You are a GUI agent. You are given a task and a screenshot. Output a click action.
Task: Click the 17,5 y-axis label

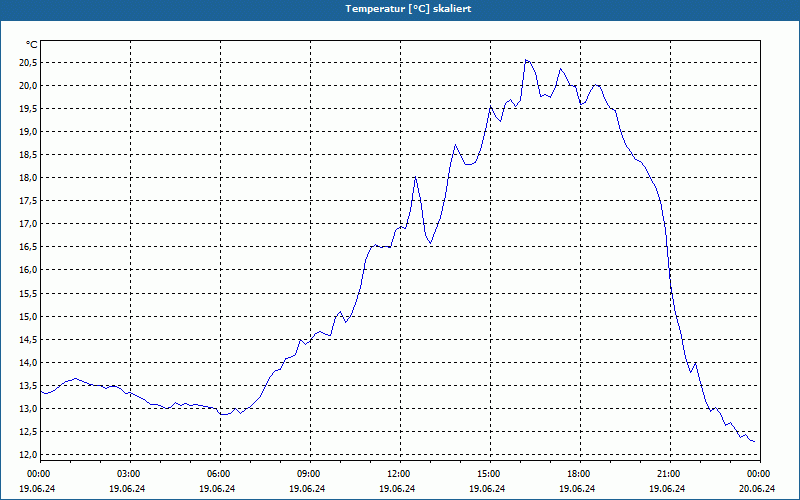pyautogui.click(x=29, y=201)
